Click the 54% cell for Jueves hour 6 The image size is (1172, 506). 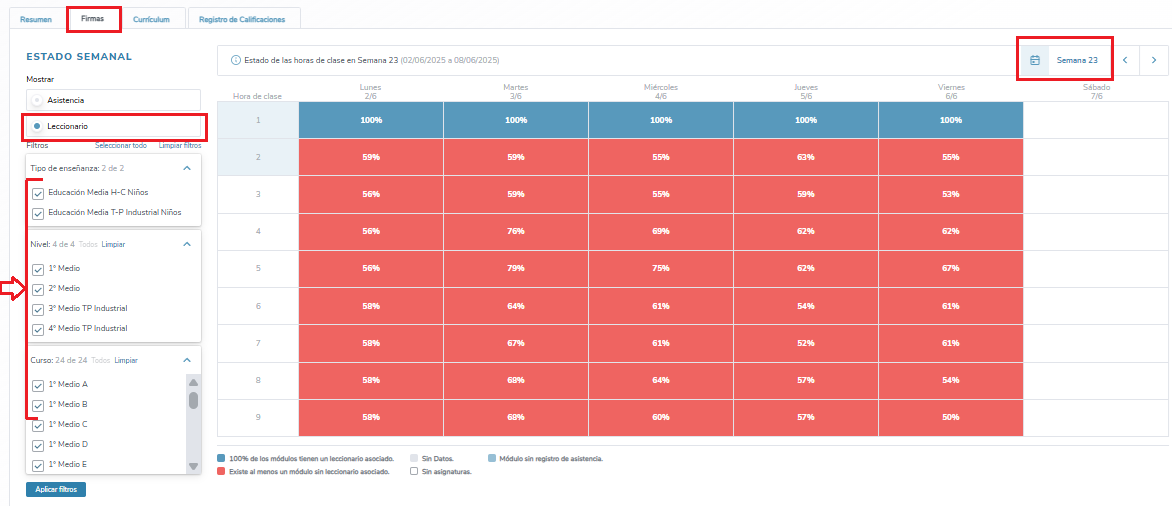[806, 306]
